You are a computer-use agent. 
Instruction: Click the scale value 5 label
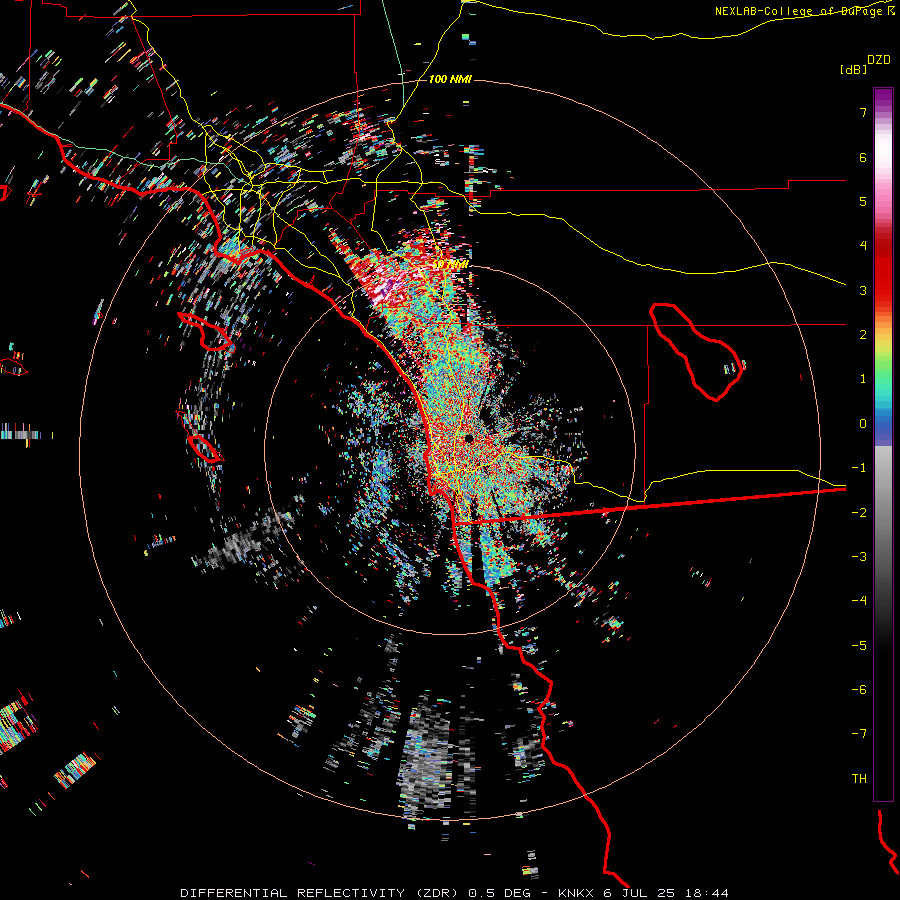pyautogui.click(x=863, y=201)
